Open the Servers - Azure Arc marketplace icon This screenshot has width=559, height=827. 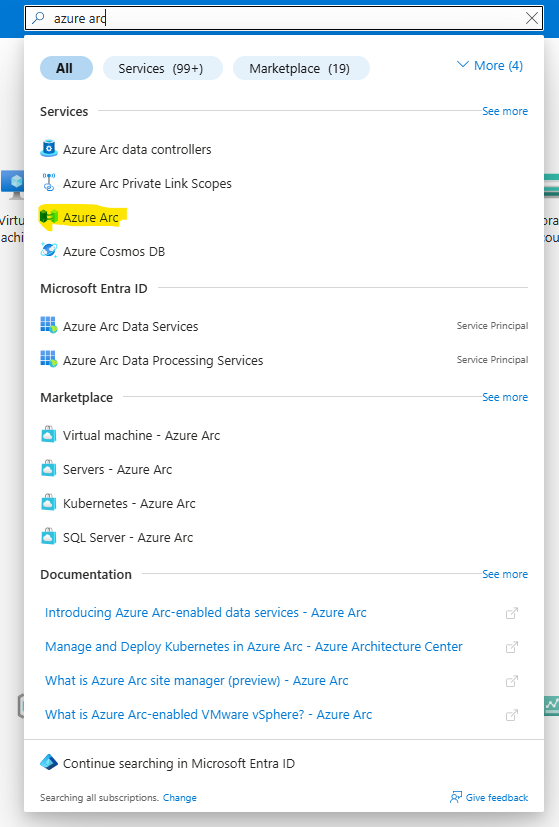point(49,469)
